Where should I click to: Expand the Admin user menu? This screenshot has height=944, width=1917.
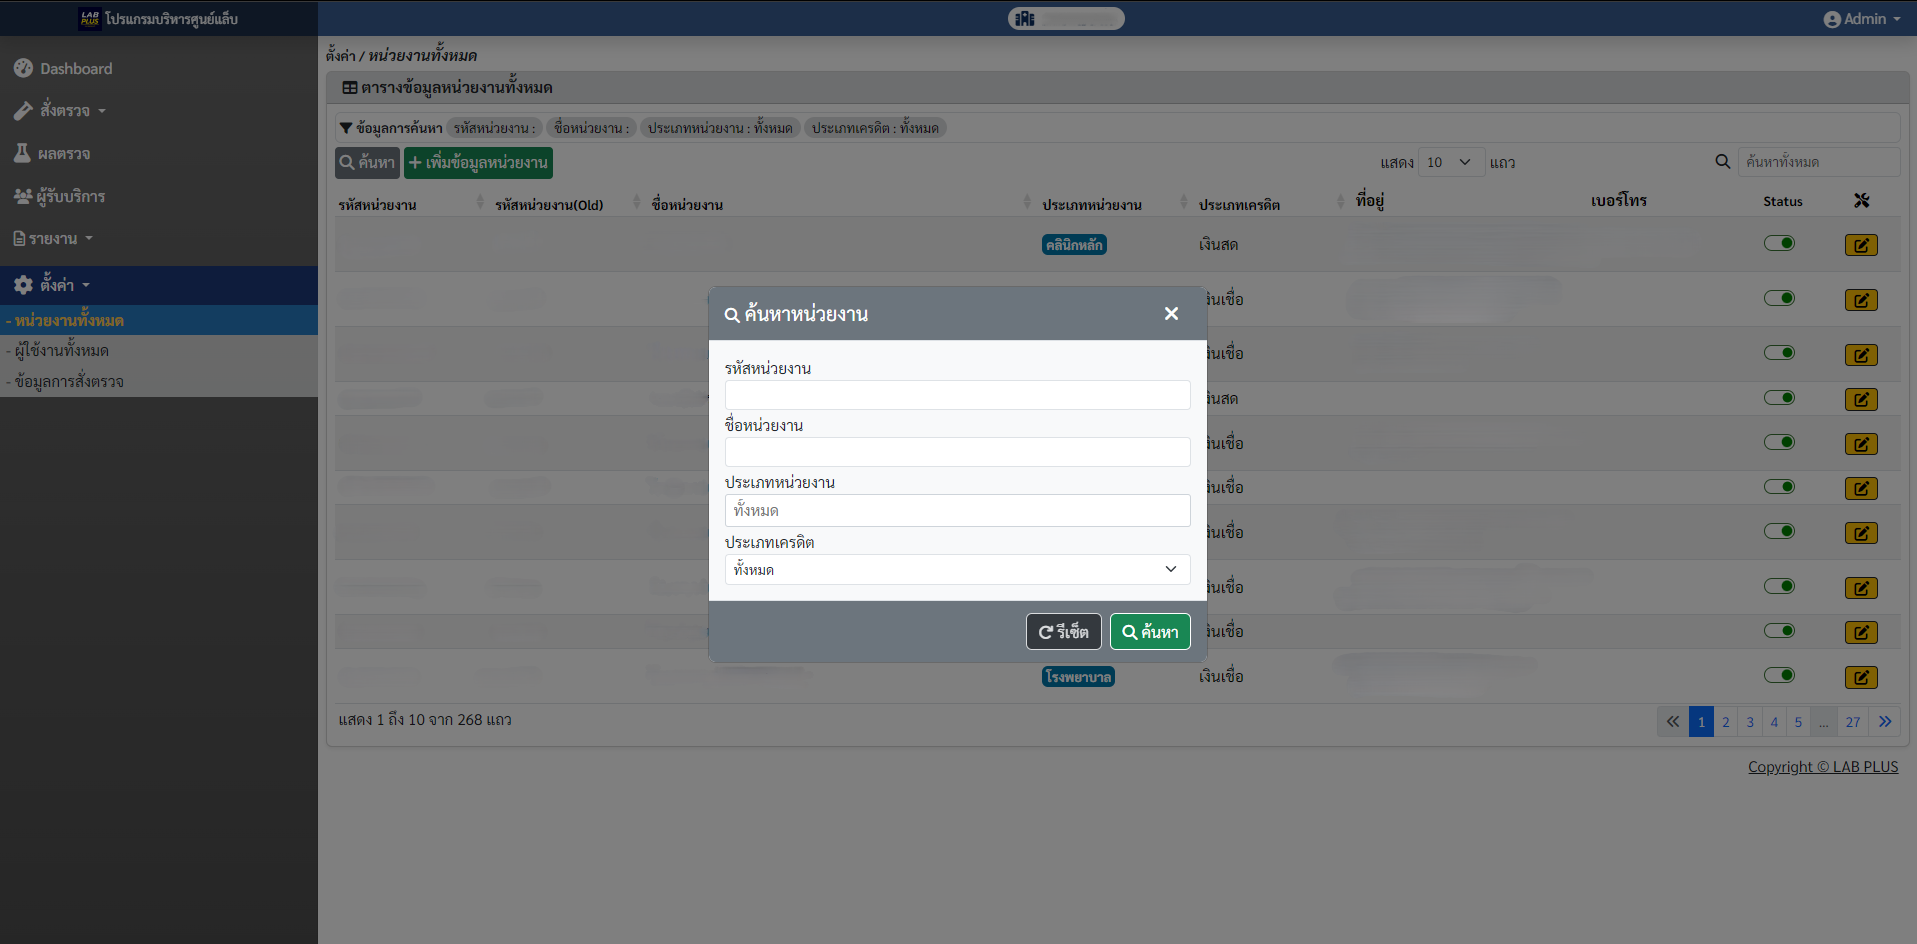[x=1861, y=19]
